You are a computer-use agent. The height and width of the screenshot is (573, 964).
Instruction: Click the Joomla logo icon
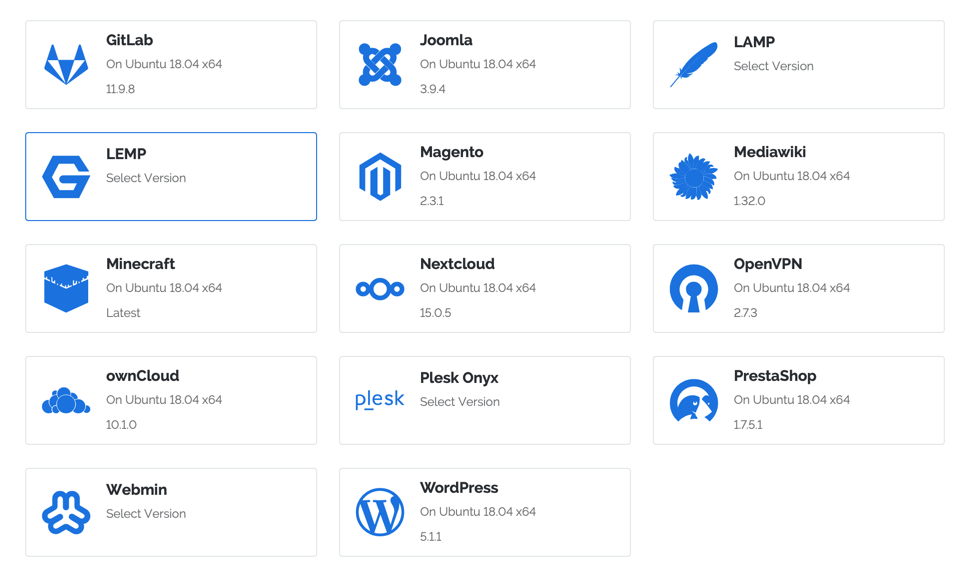click(380, 65)
